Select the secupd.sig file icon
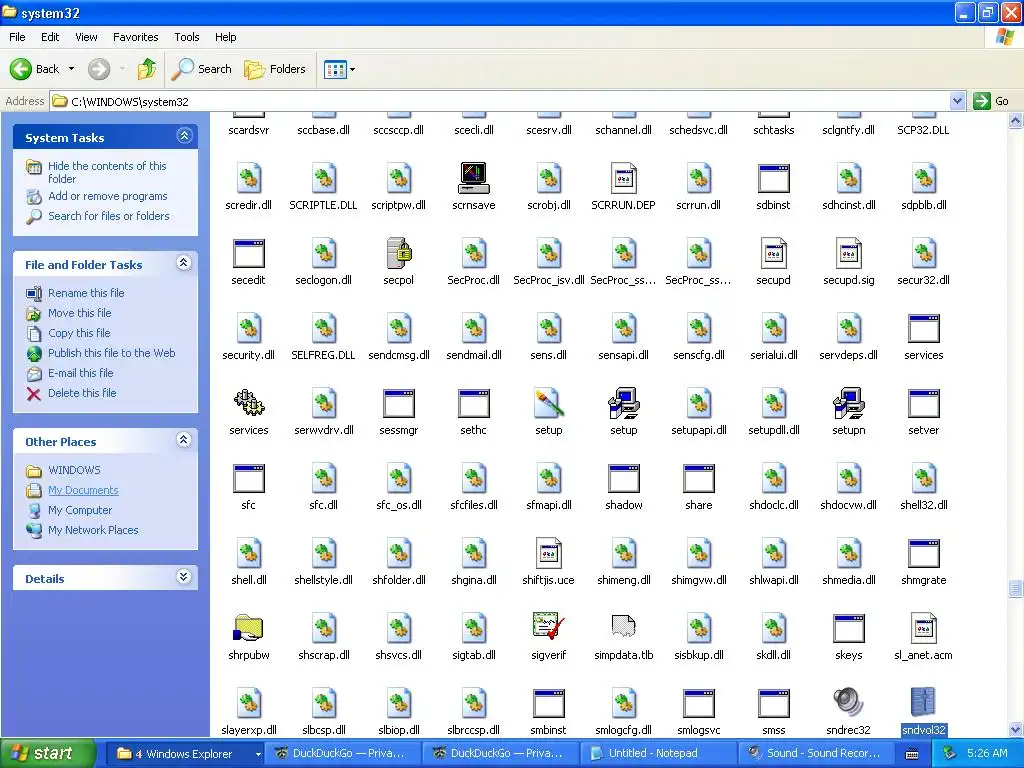The height and width of the screenshot is (768, 1024). [x=848, y=253]
